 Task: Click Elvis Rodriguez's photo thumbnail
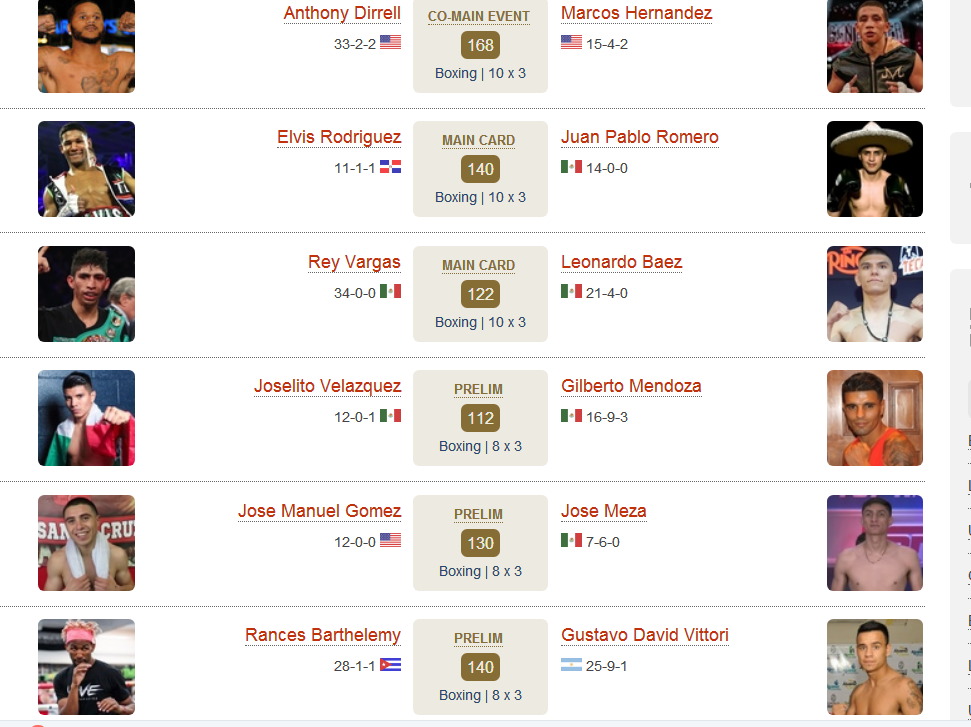pos(87,169)
